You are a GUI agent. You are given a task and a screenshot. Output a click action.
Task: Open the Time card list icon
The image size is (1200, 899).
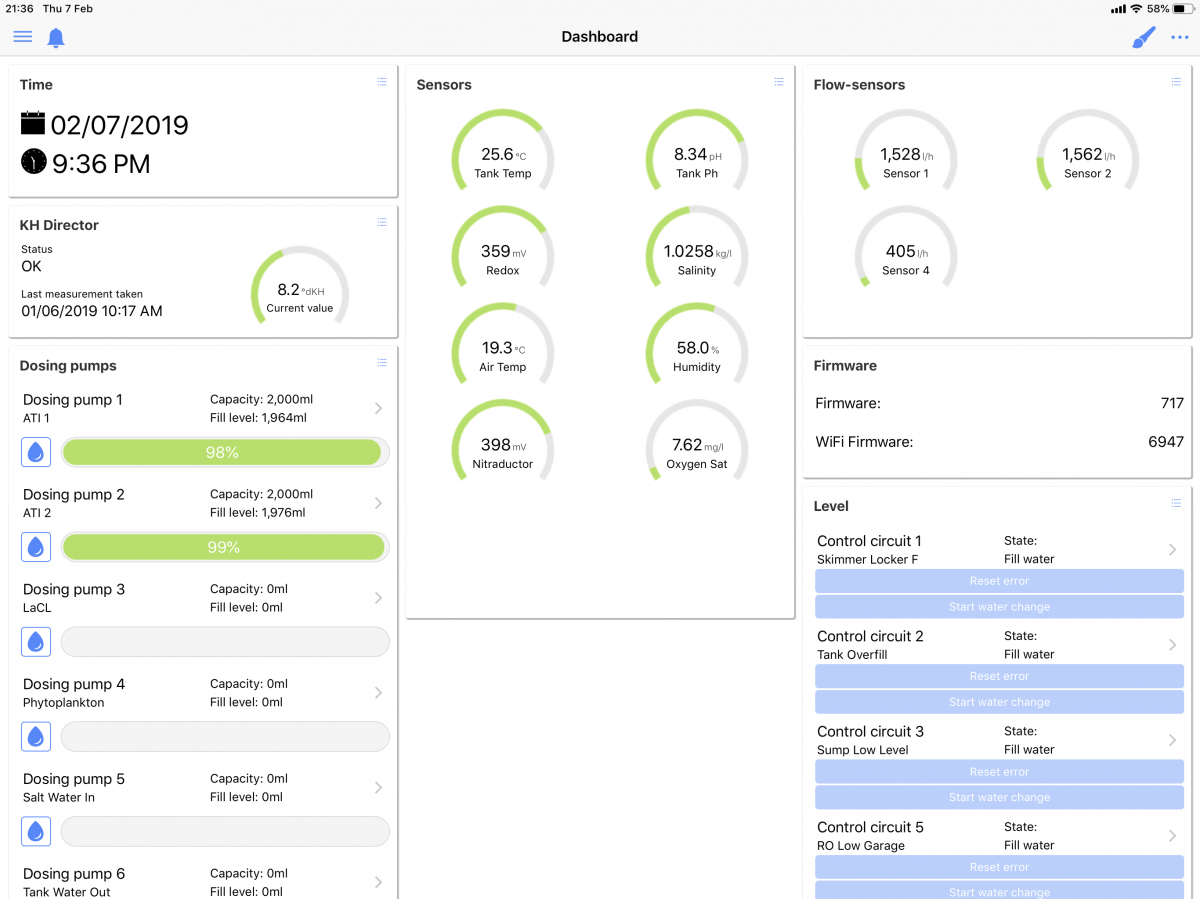click(382, 82)
